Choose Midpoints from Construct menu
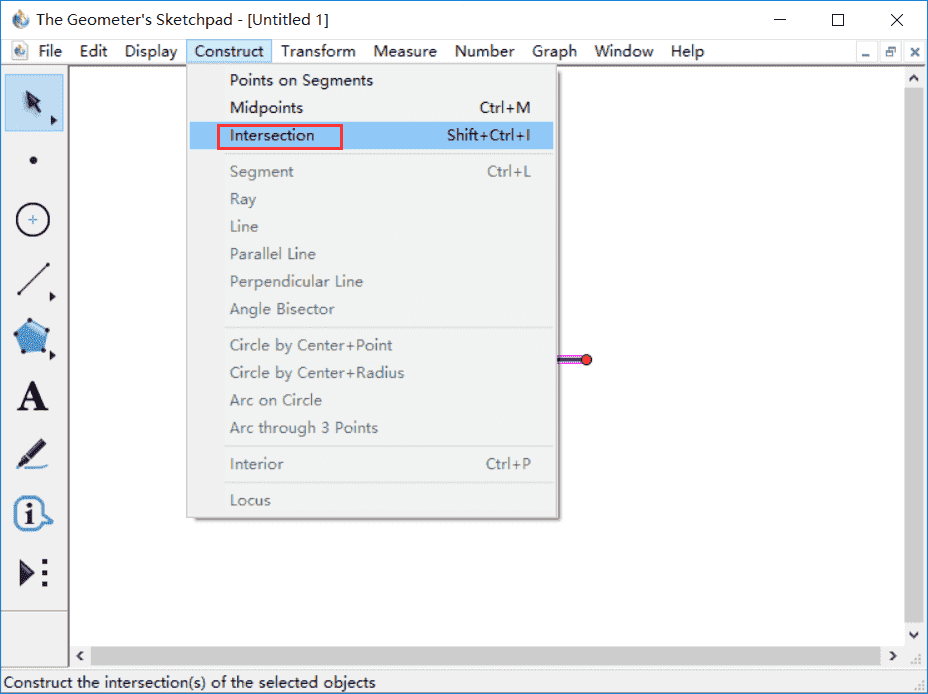The width and height of the screenshot is (928, 694). click(372, 108)
